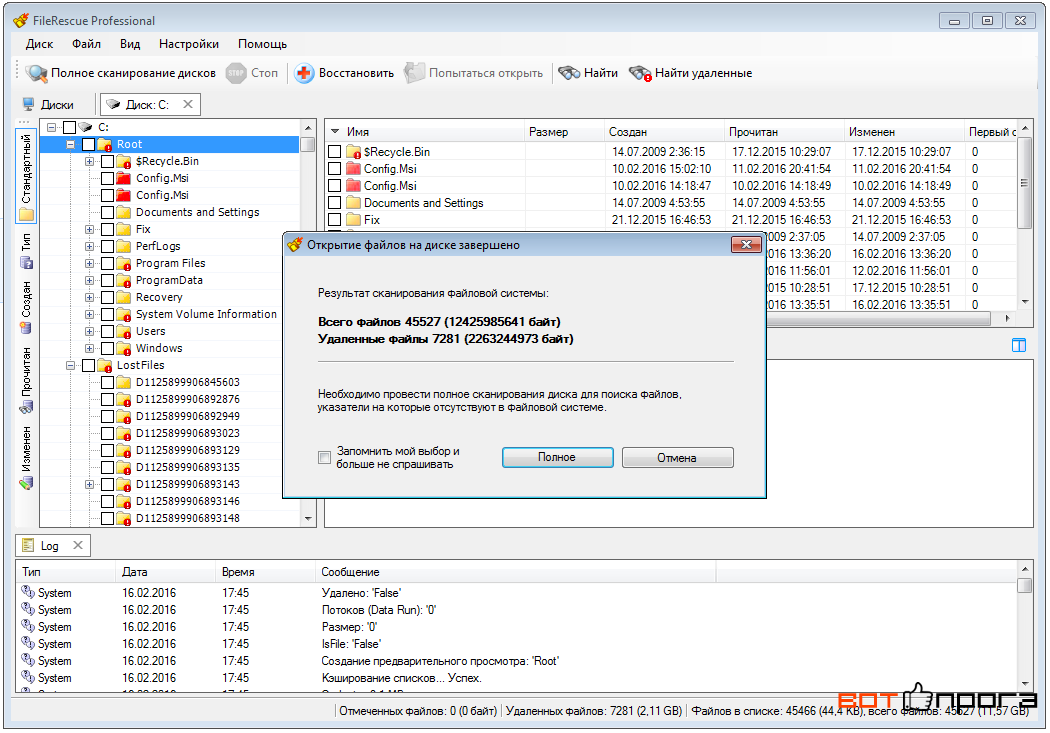Open the Вид menu
This screenshot has width=1050, height=733.
[x=130, y=44]
